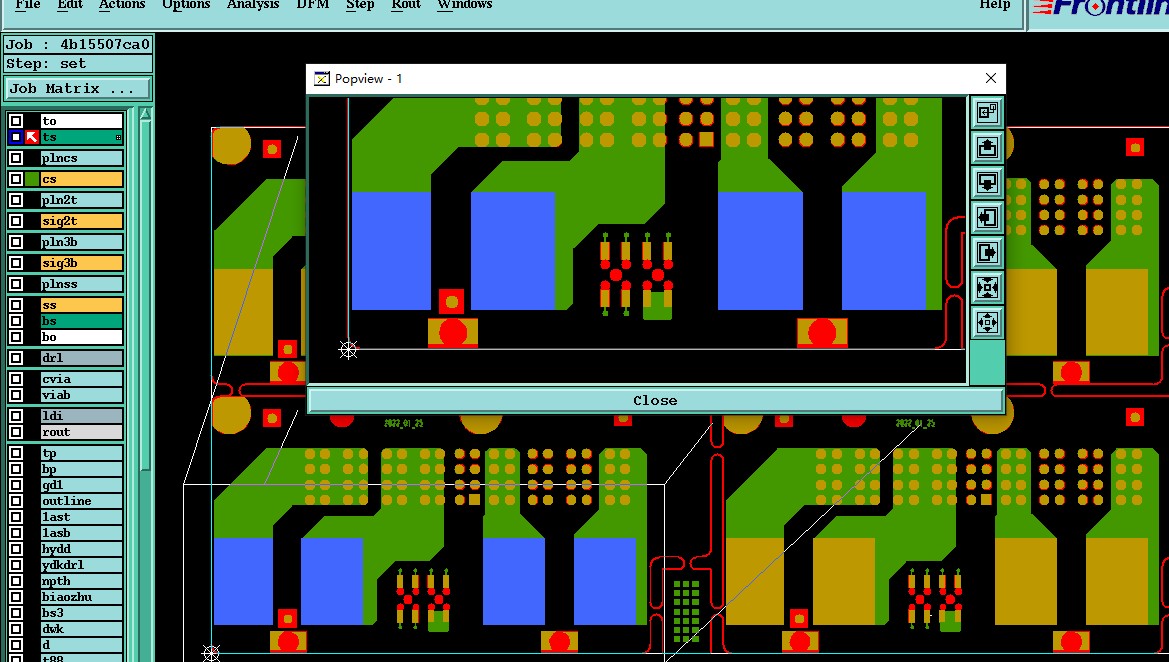Toggle the checkbox for the to layer
1169x662 pixels.
click(x=16, y=121)
